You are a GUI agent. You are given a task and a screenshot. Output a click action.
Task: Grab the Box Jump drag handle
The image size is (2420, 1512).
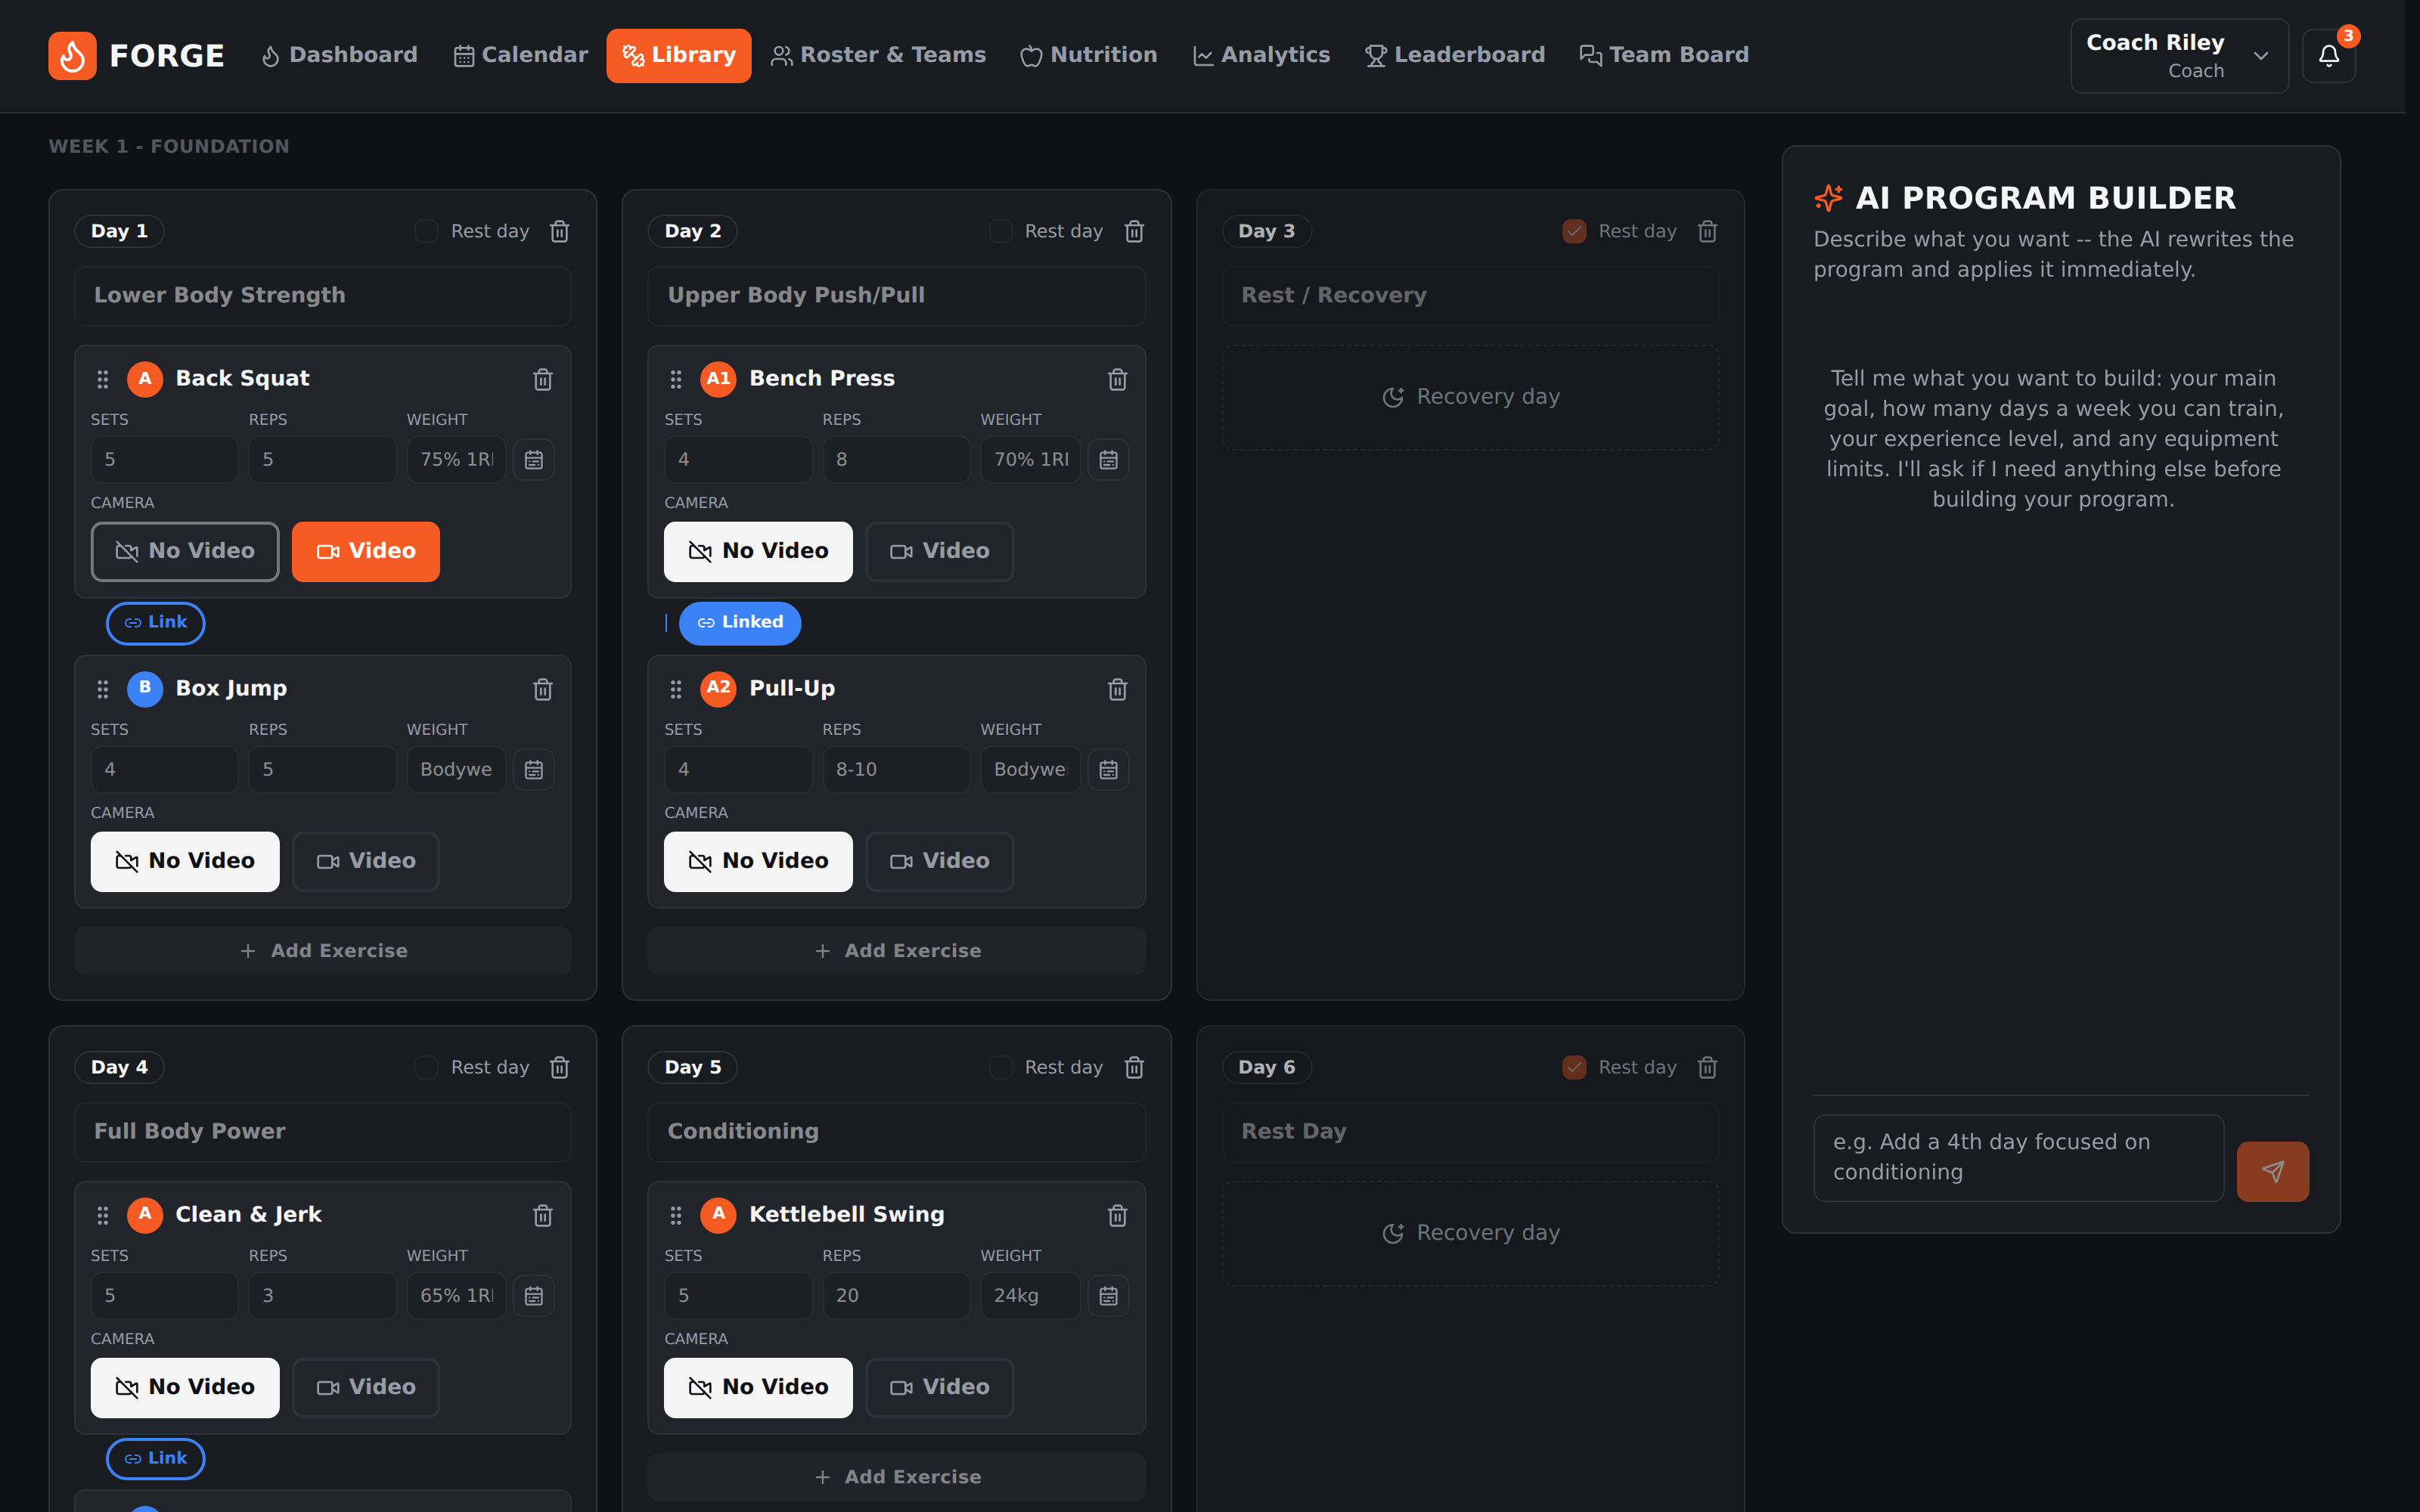click(x=102, y=689)
